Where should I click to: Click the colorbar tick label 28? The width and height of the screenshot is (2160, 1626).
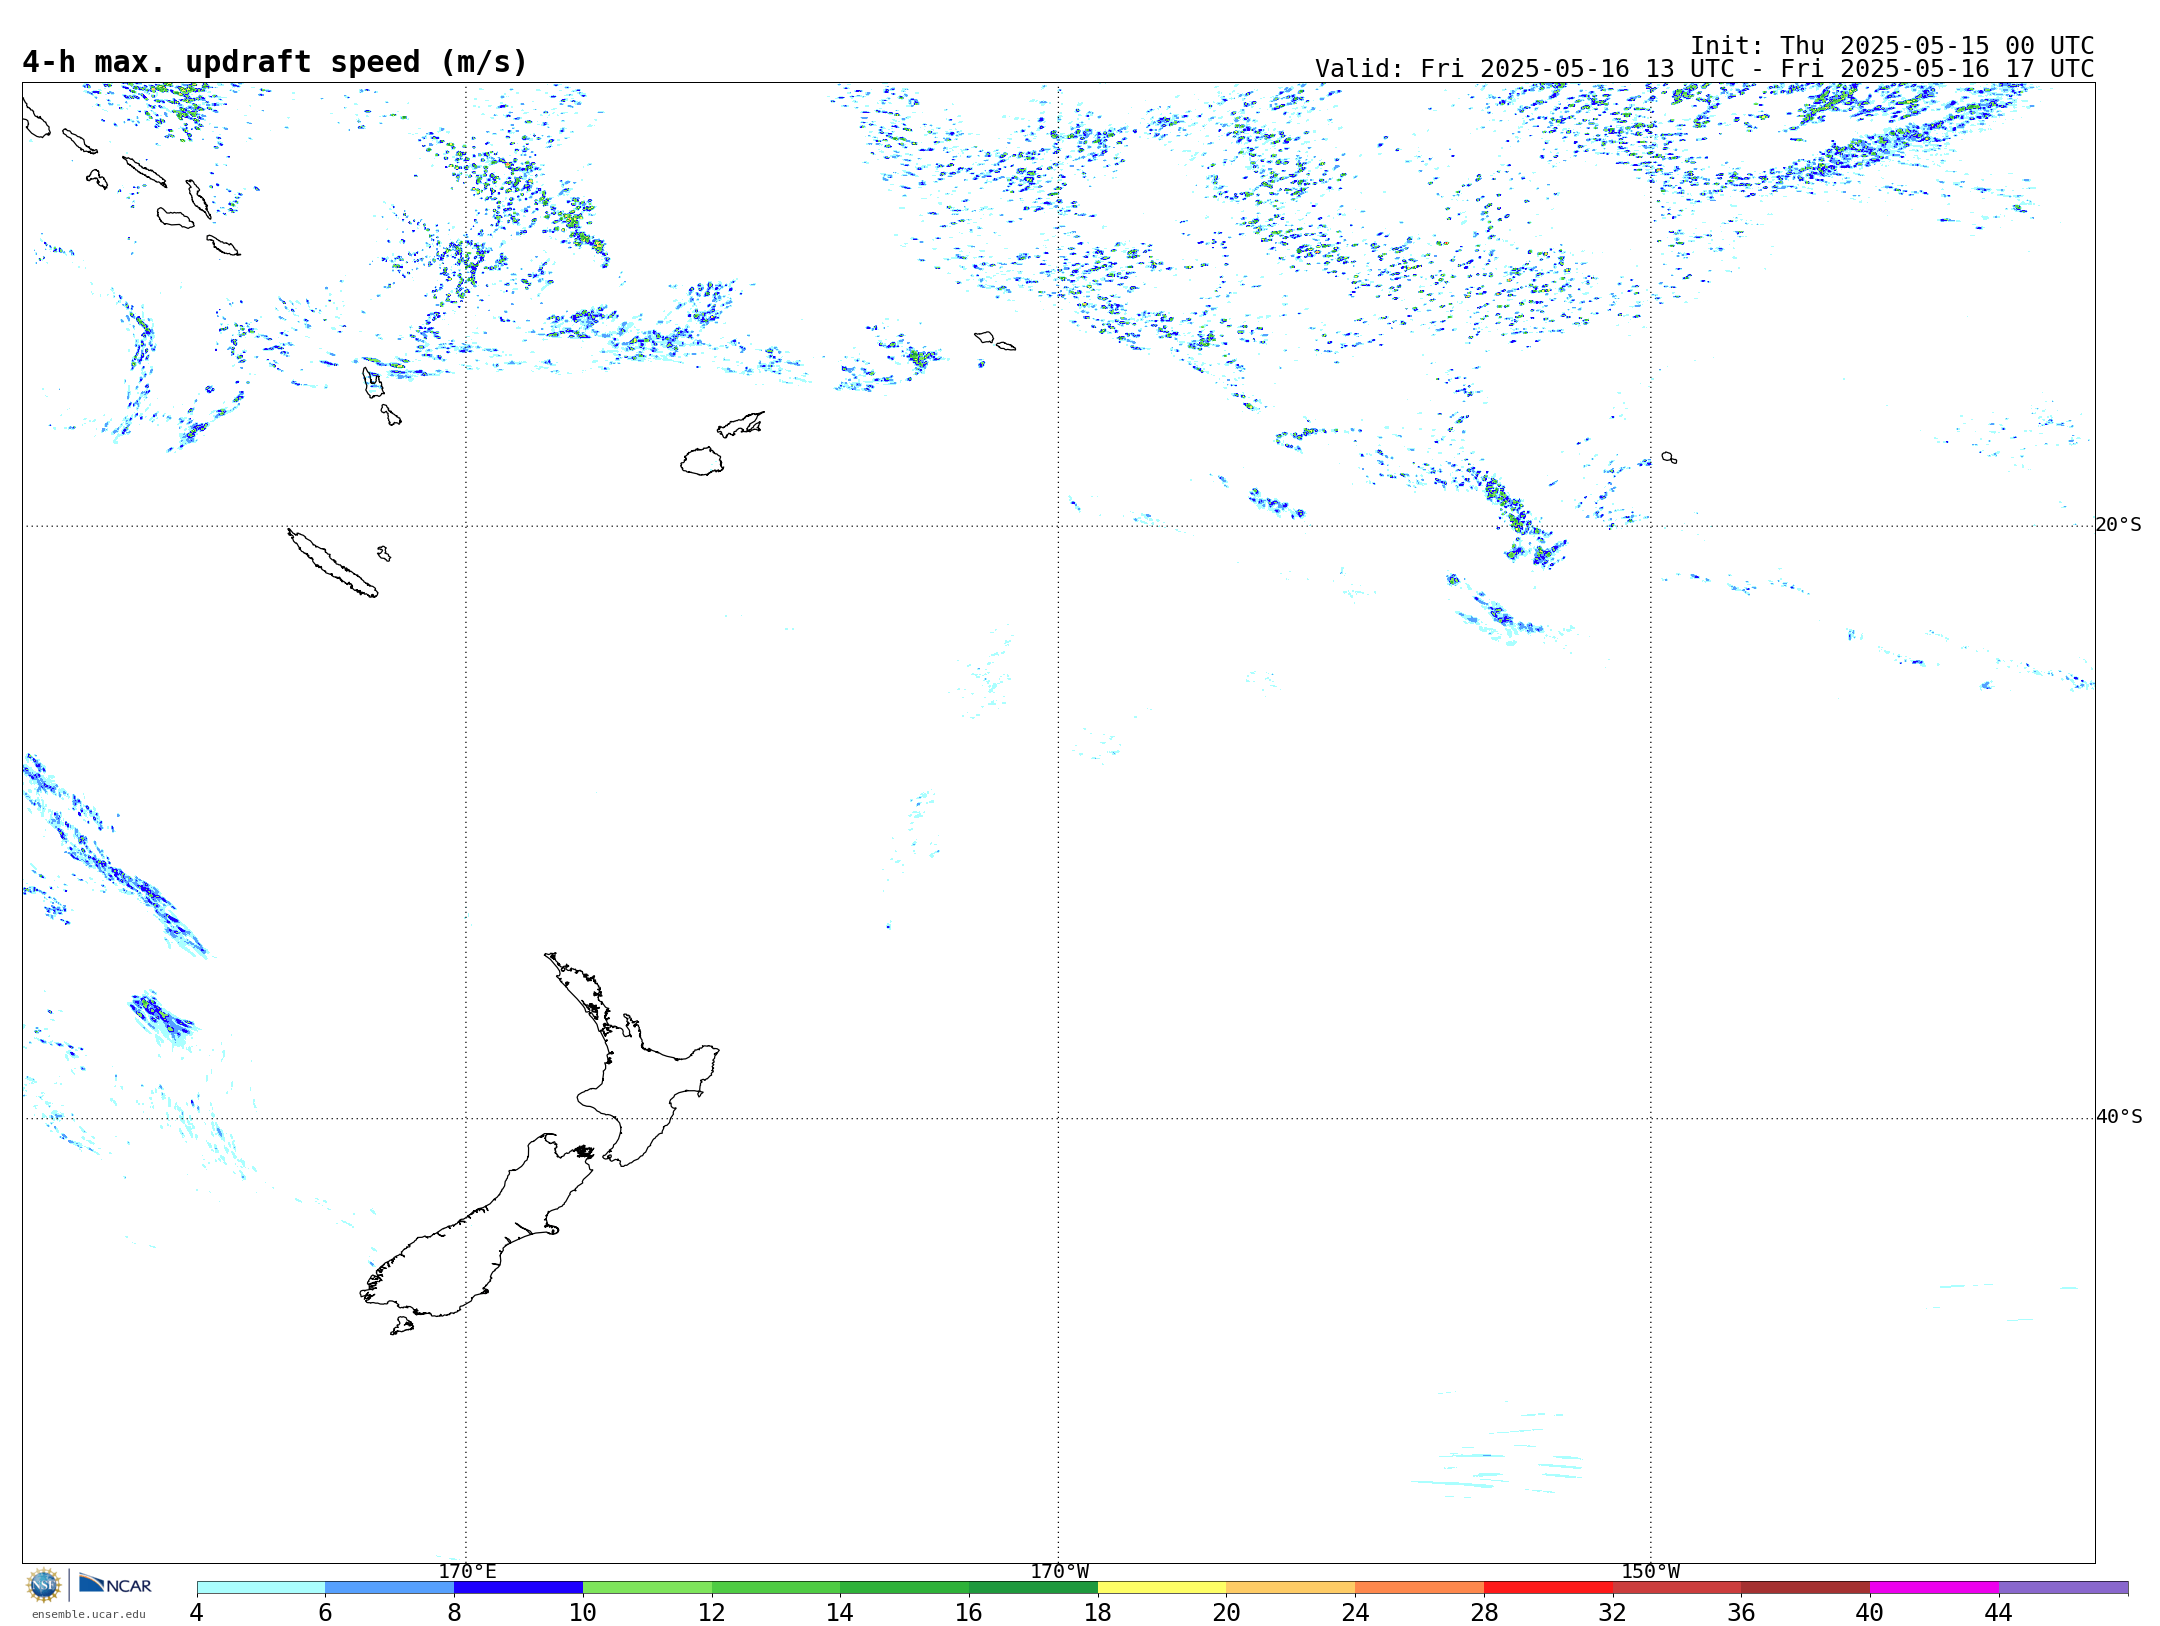click(1484, 1612)
